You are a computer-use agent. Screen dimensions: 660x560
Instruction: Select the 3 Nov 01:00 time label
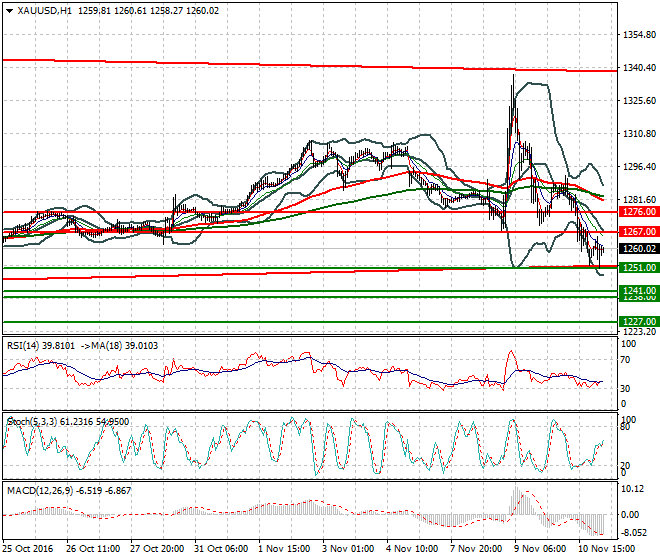(348, 549)
